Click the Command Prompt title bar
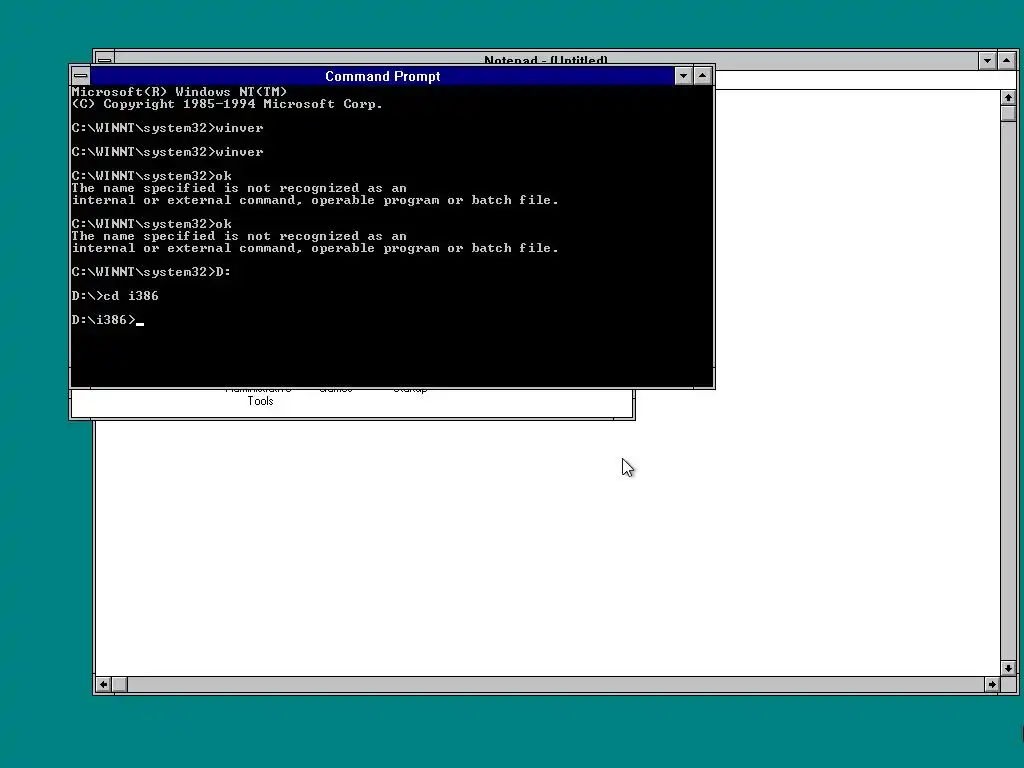 382,76
